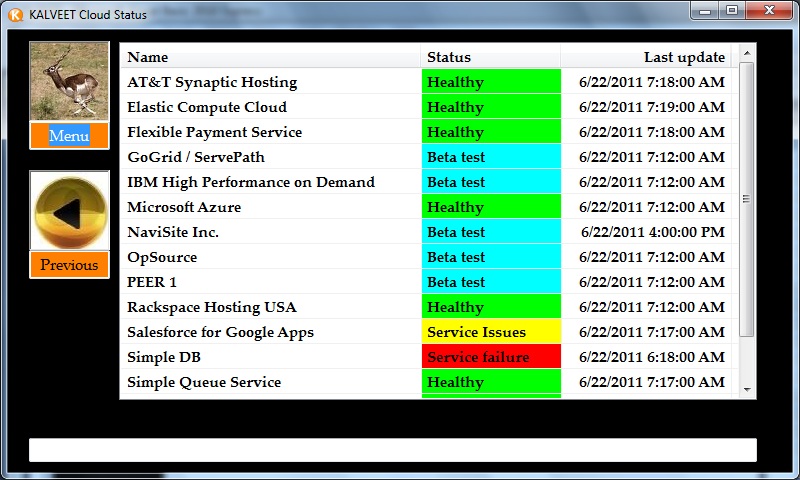Image resolution: width=800 pixels, height=480 pixels.
Task: Select NaviSite Inc. in the list
Action: click(x=428, y=232)
